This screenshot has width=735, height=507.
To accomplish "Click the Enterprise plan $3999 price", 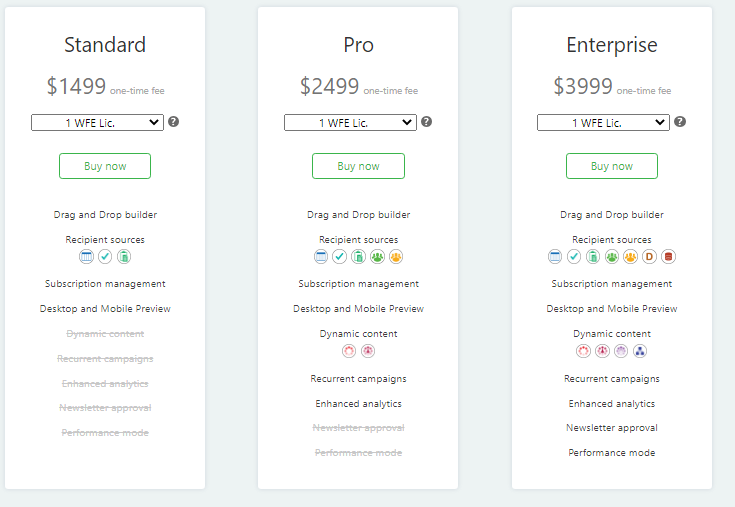I will 583,86.
